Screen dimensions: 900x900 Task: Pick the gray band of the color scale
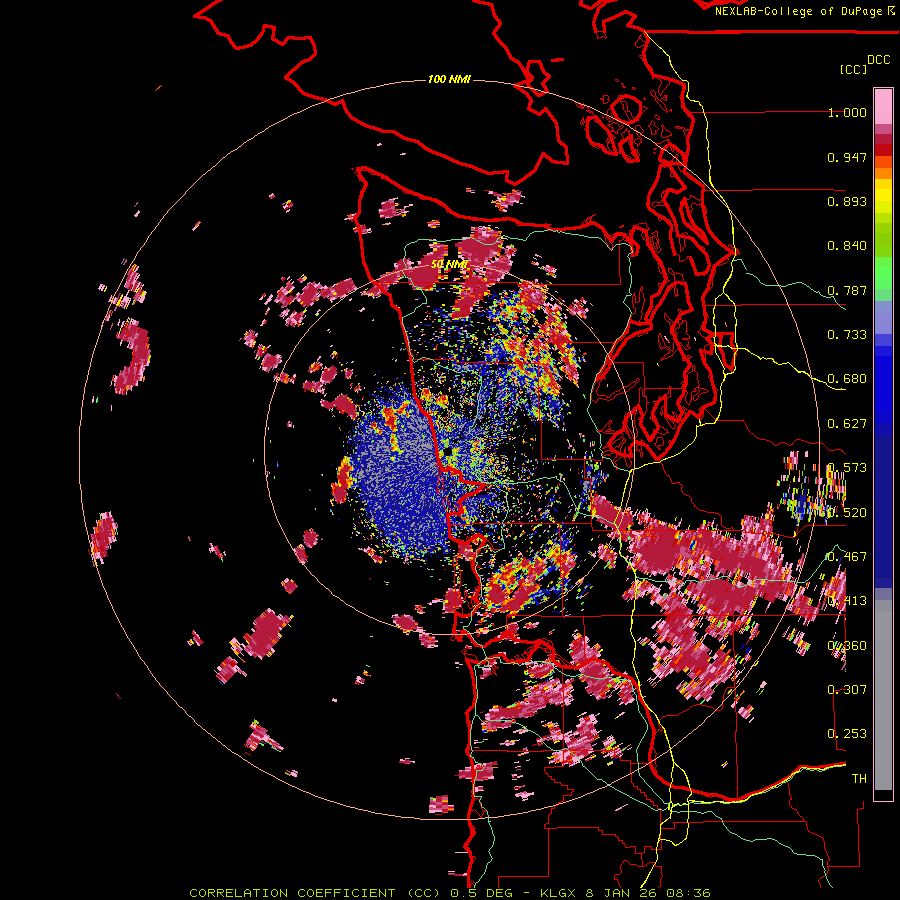pyautogui.click(x=883, y=695)
